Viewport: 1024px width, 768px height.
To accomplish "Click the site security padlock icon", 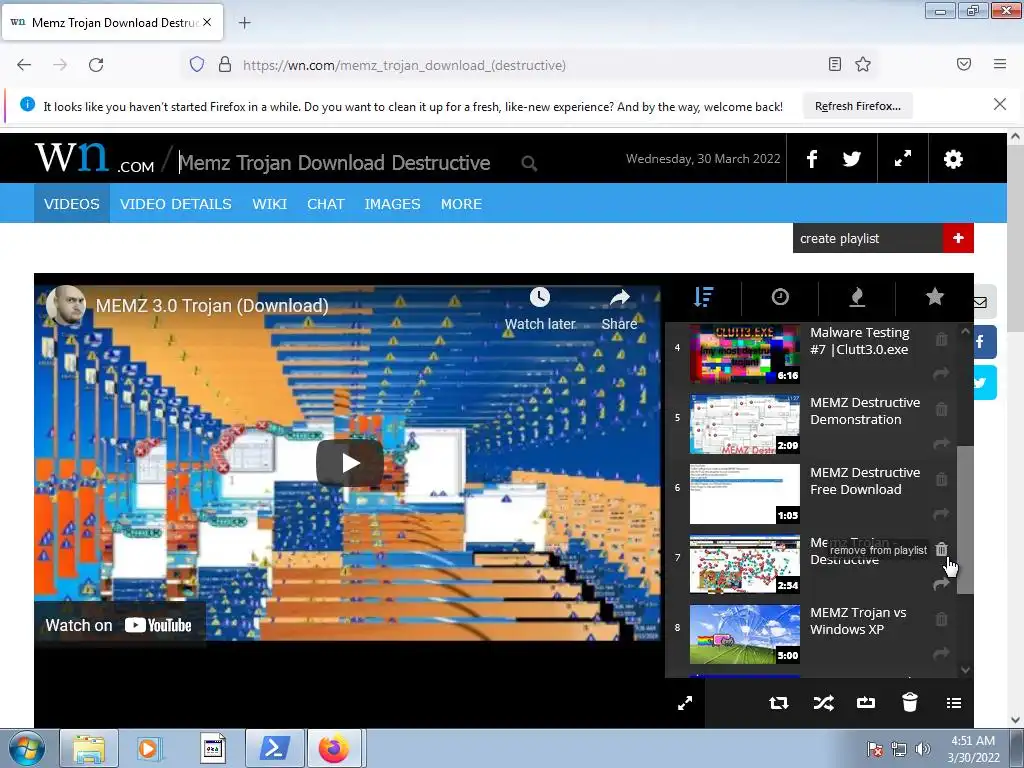I will pos(225,65).
